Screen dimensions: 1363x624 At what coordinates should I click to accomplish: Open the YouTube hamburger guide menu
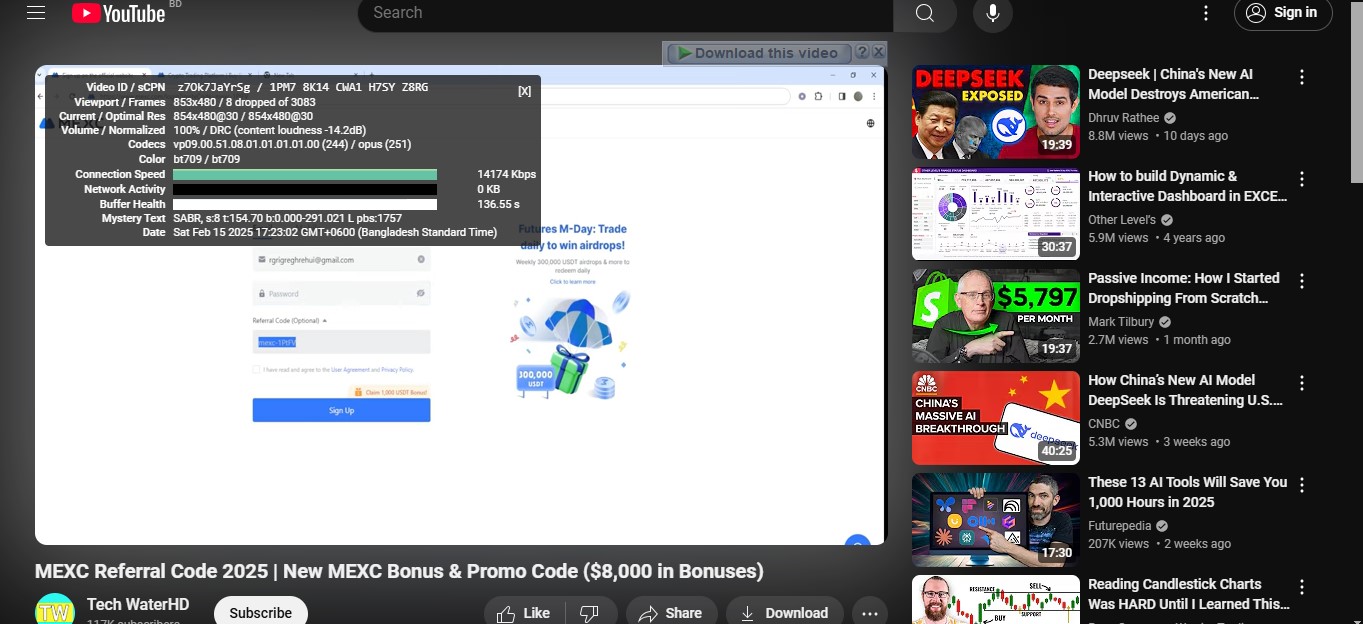(x=36, y=13)
